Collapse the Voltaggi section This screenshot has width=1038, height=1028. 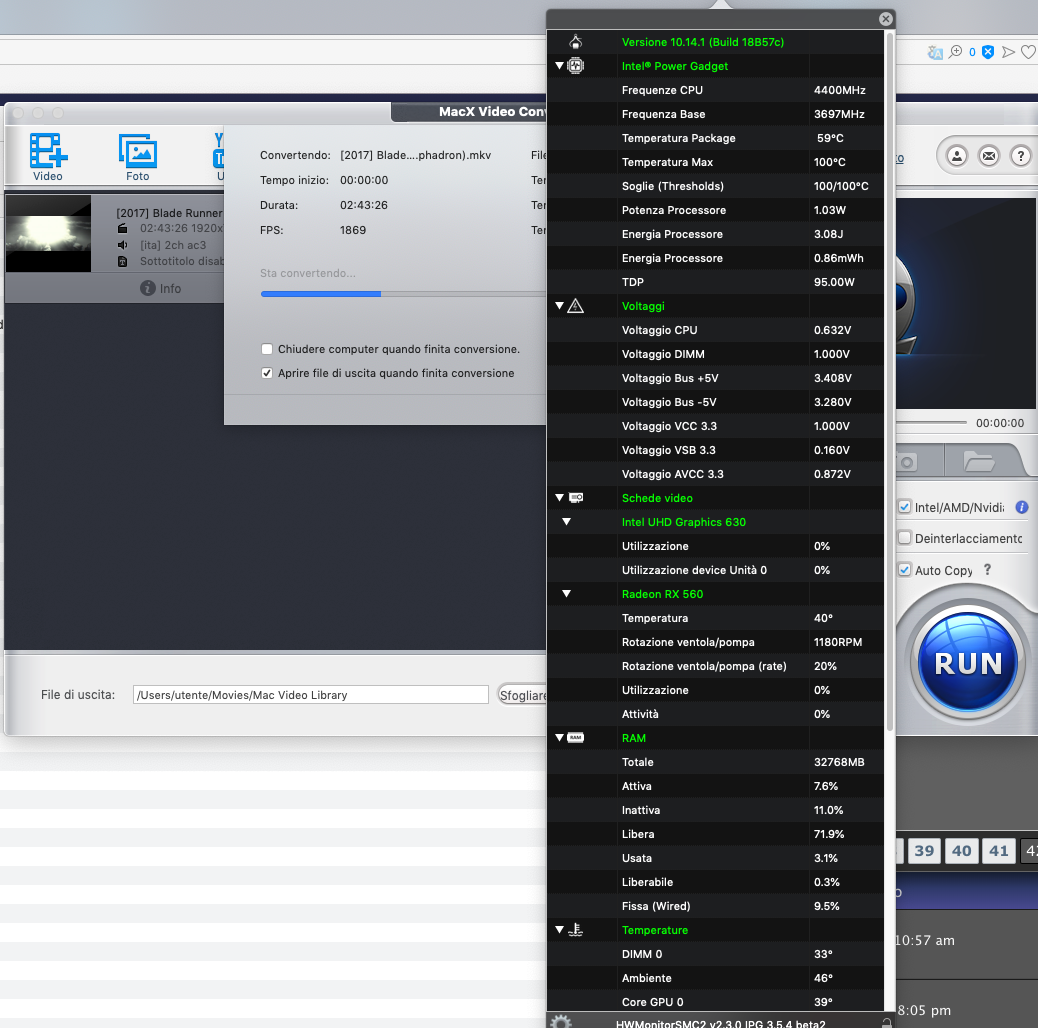pyautogui.click(x=559, y=306)
